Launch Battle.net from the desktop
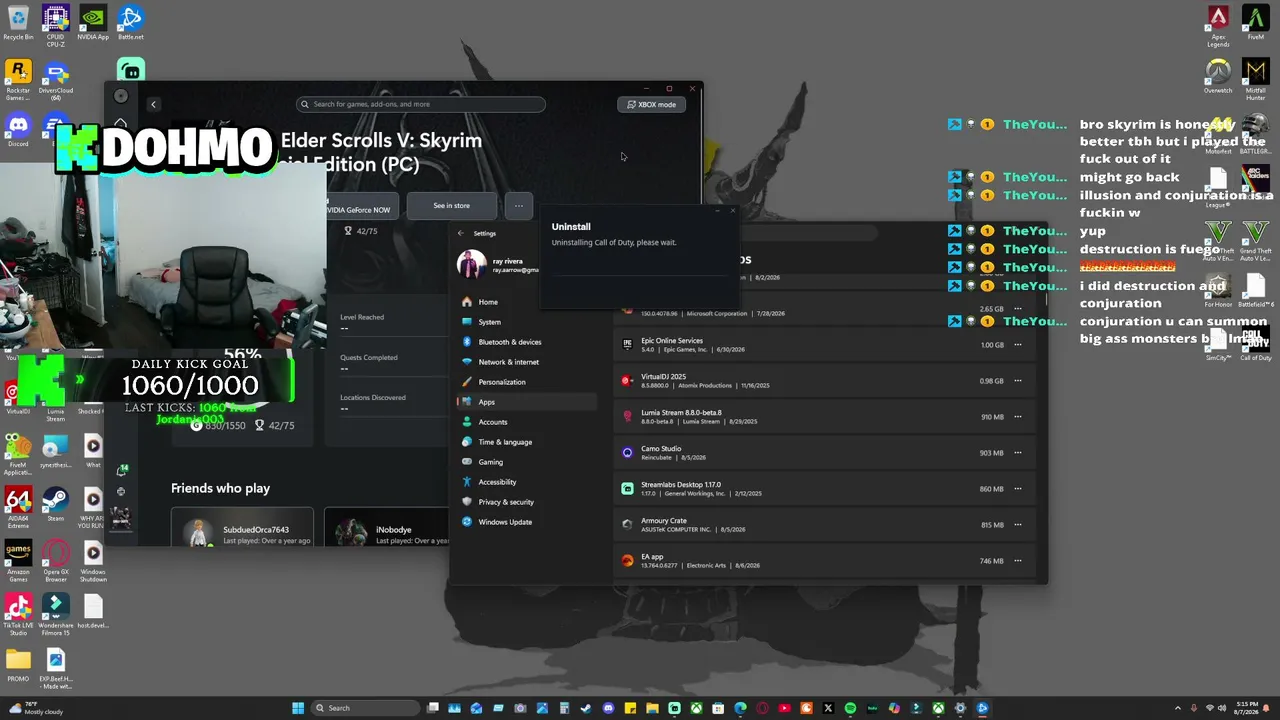 130,24
